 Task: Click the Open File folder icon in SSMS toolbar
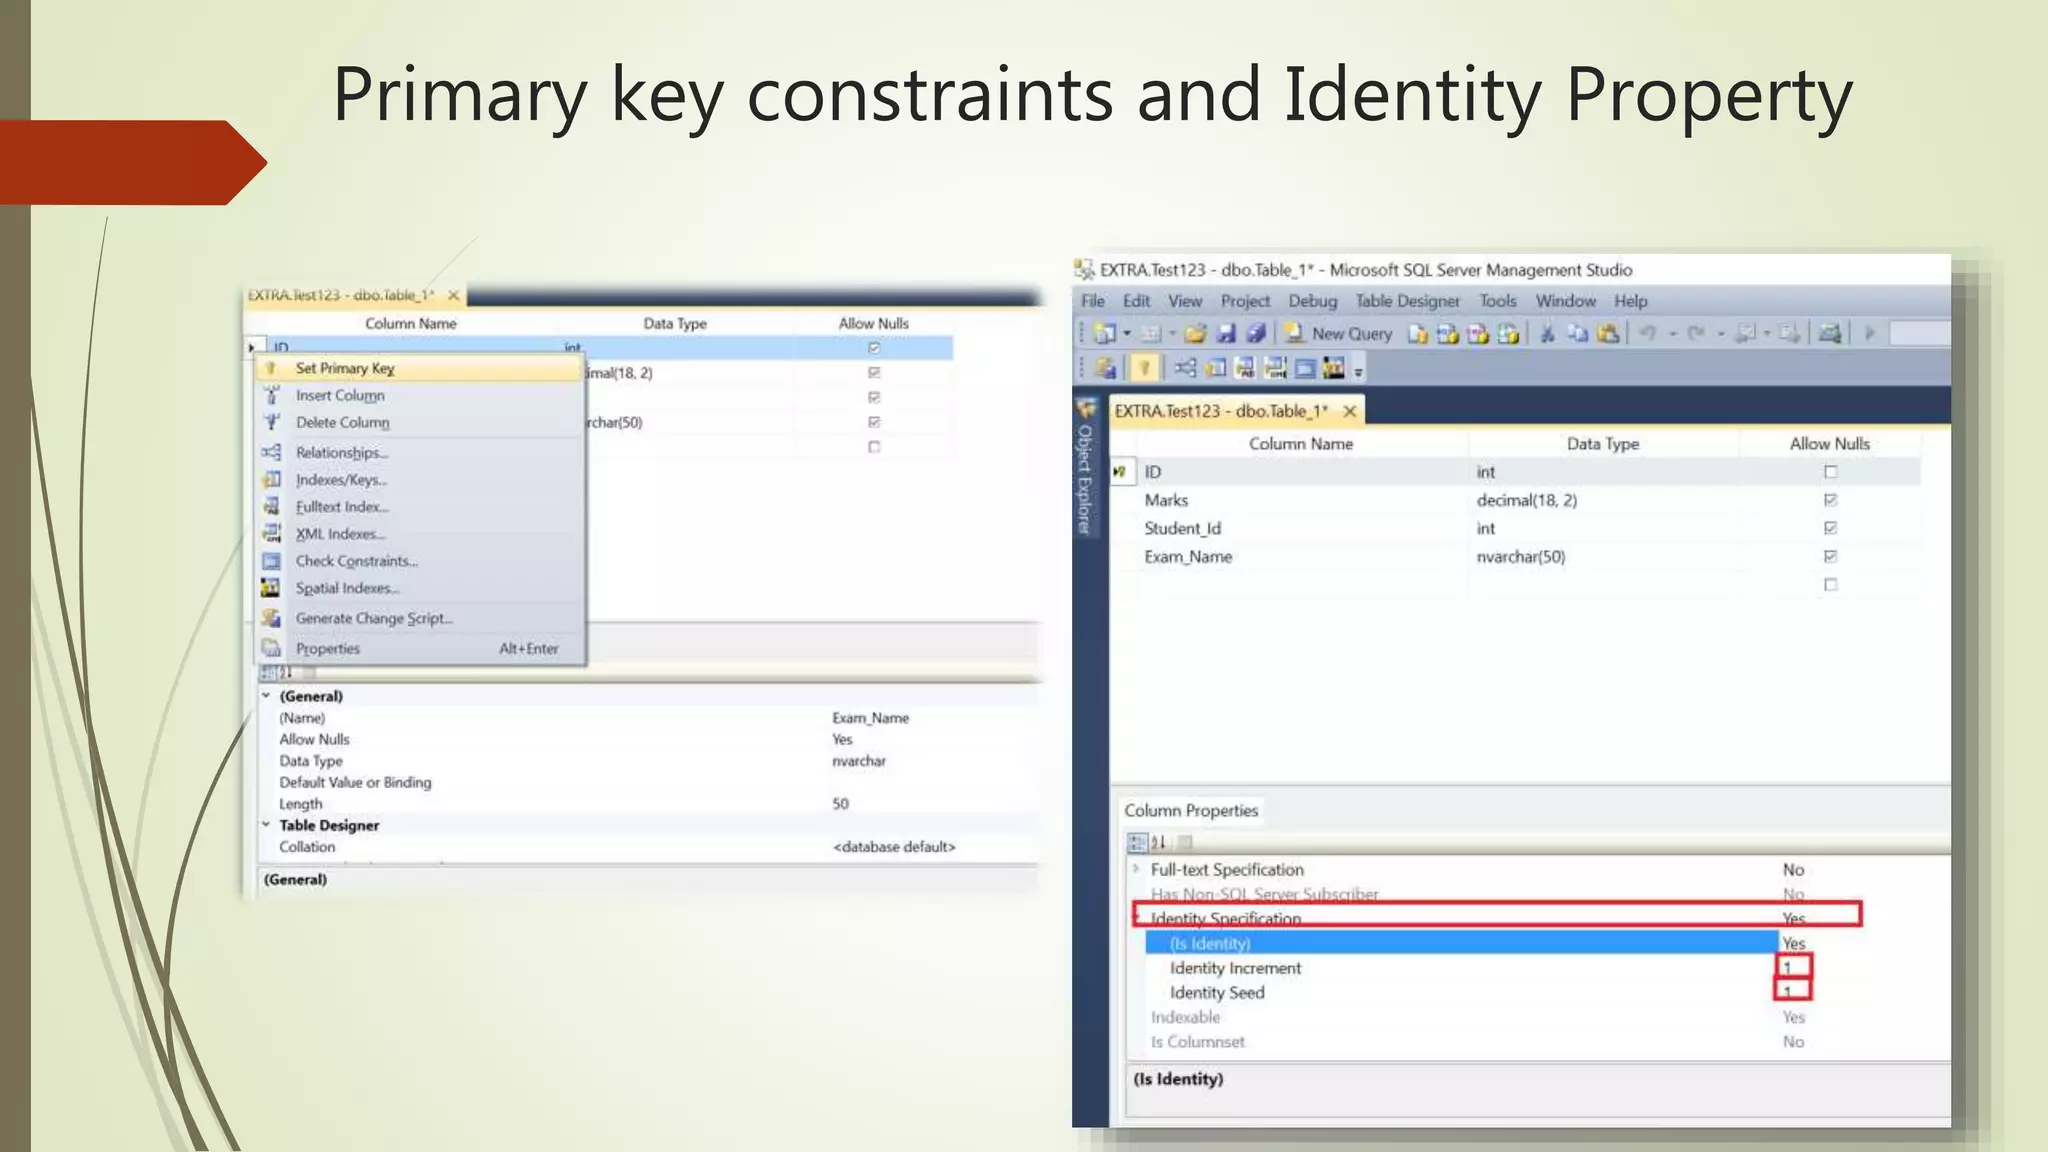(1195, 333)
